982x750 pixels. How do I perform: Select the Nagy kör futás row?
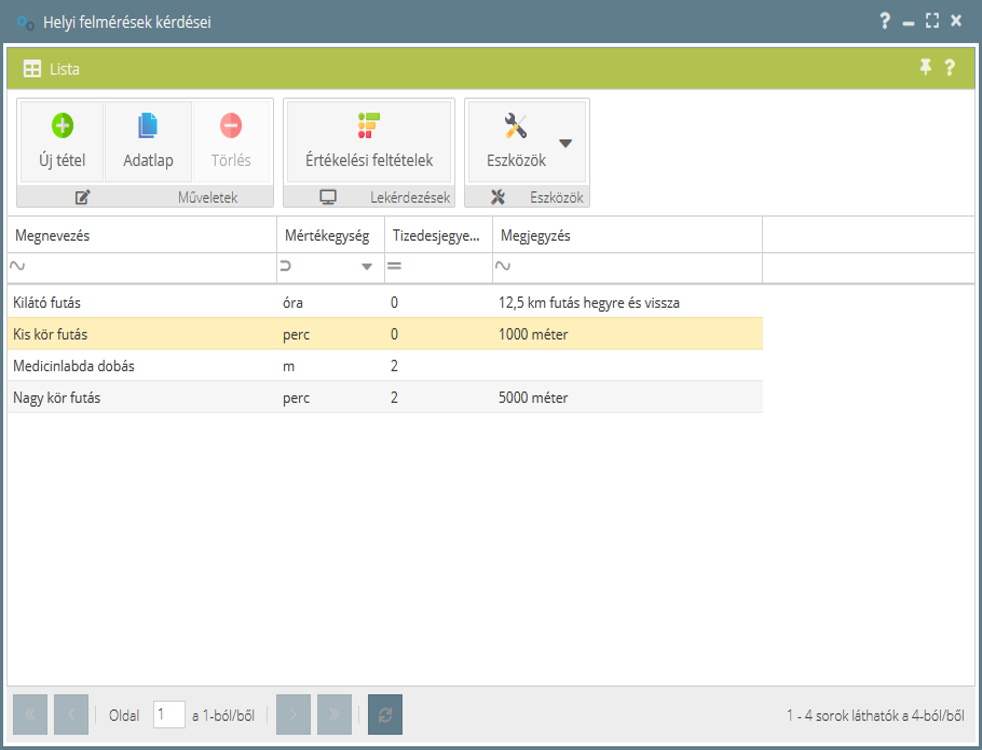tap(140, 398)
